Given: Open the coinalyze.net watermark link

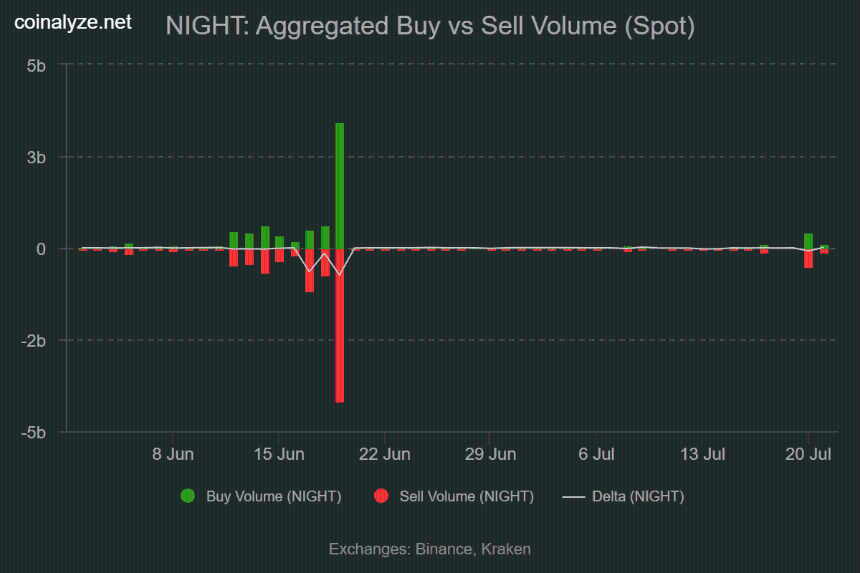Looking at the screenshot, I should (73, 22).
